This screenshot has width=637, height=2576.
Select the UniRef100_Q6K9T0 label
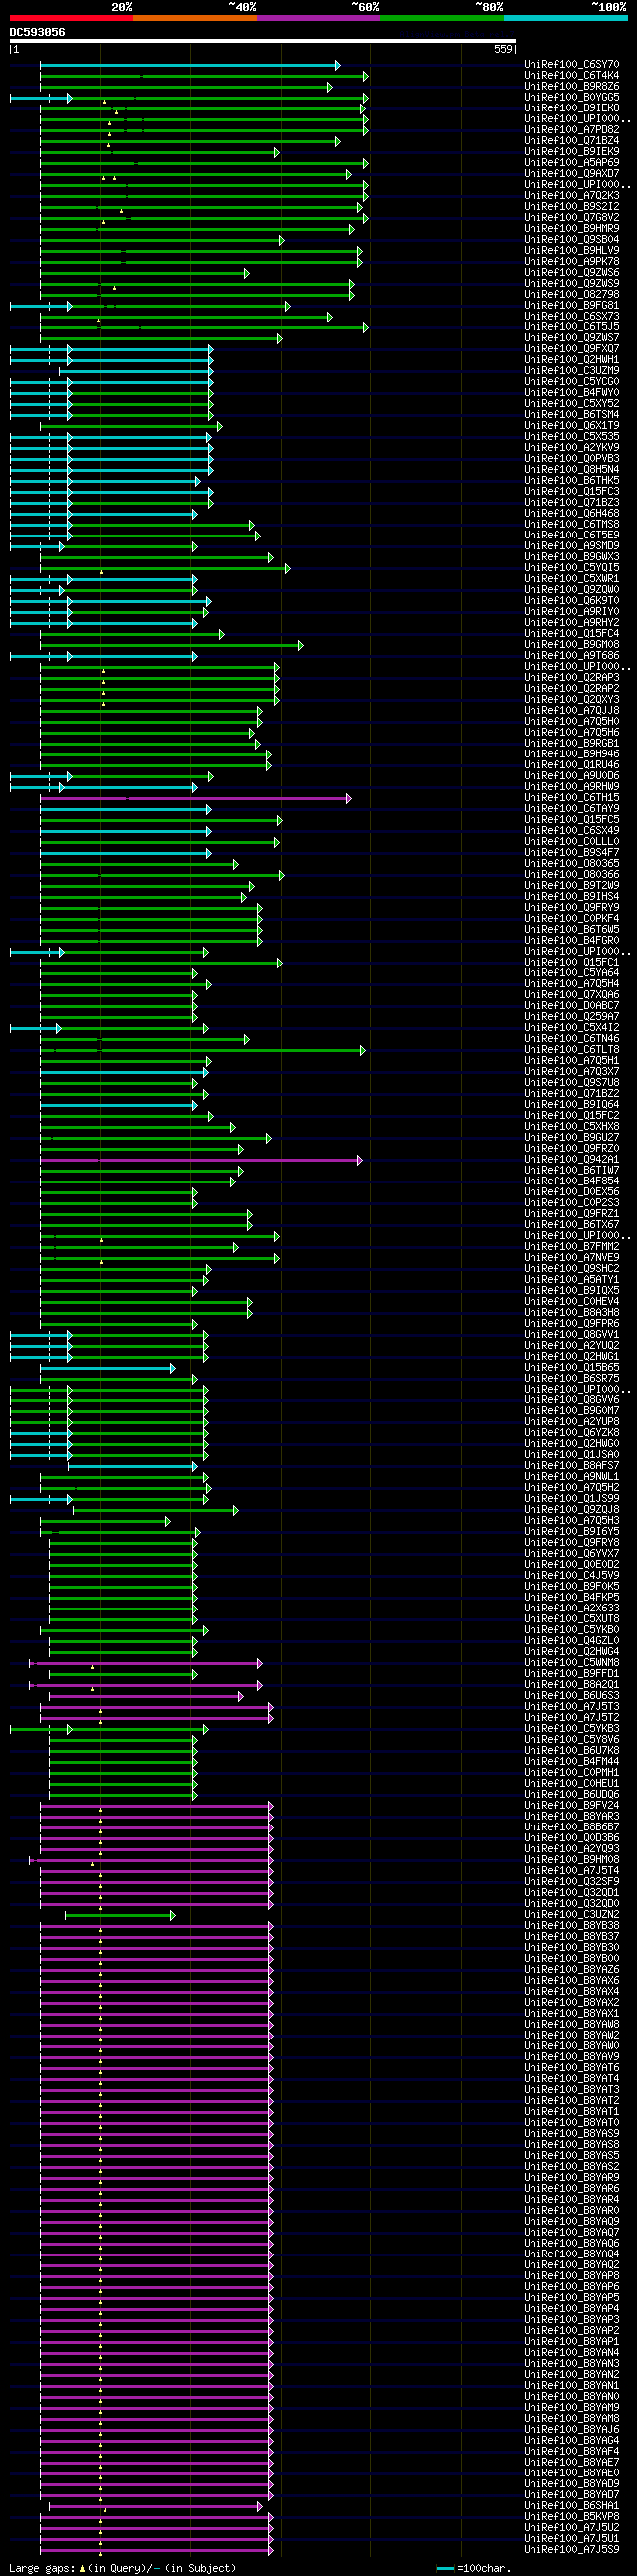(571, 602)
